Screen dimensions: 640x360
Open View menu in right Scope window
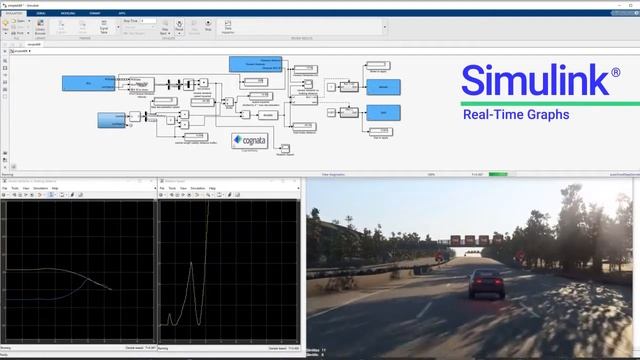[183, 188]
